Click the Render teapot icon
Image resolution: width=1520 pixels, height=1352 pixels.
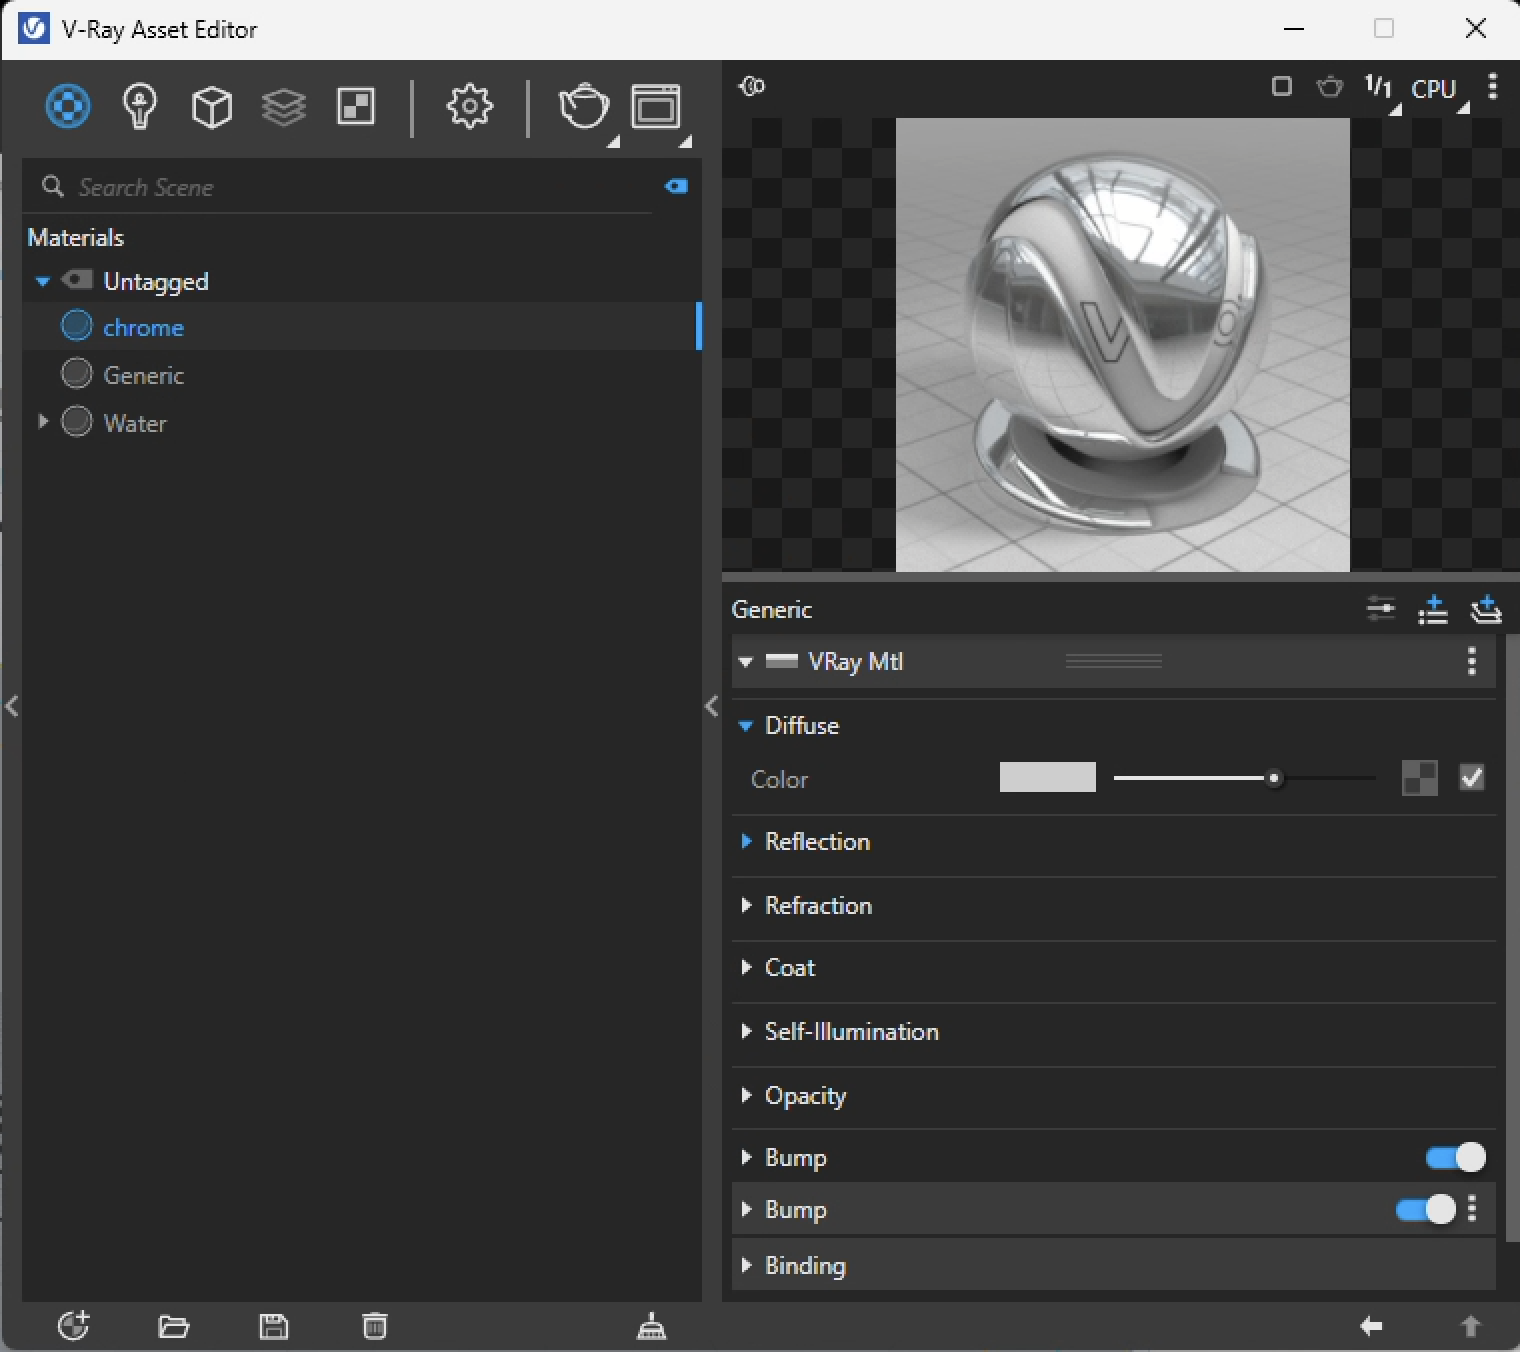coord(584,106)
